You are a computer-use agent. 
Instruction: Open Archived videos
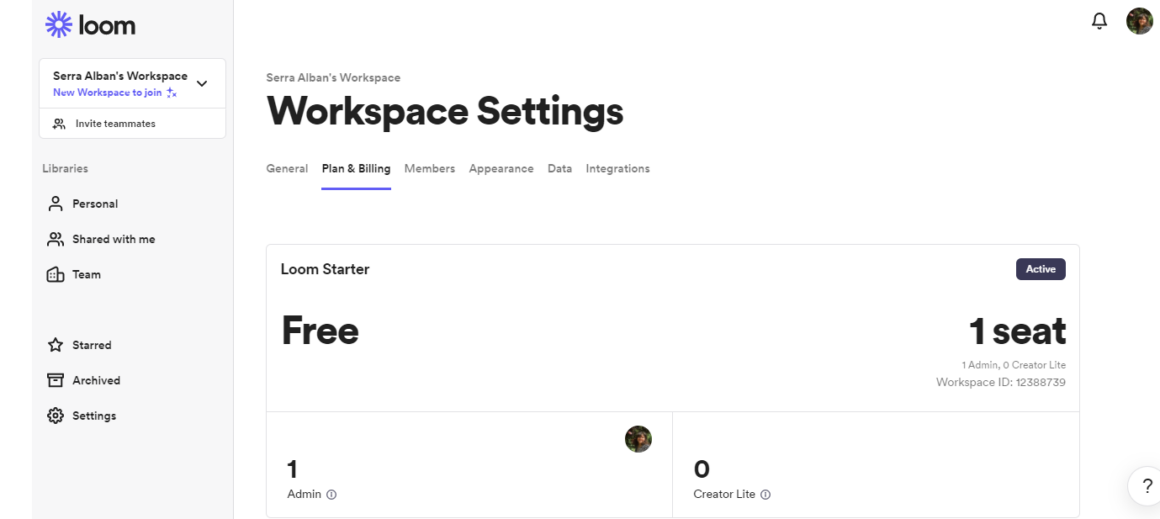(96, 380)
